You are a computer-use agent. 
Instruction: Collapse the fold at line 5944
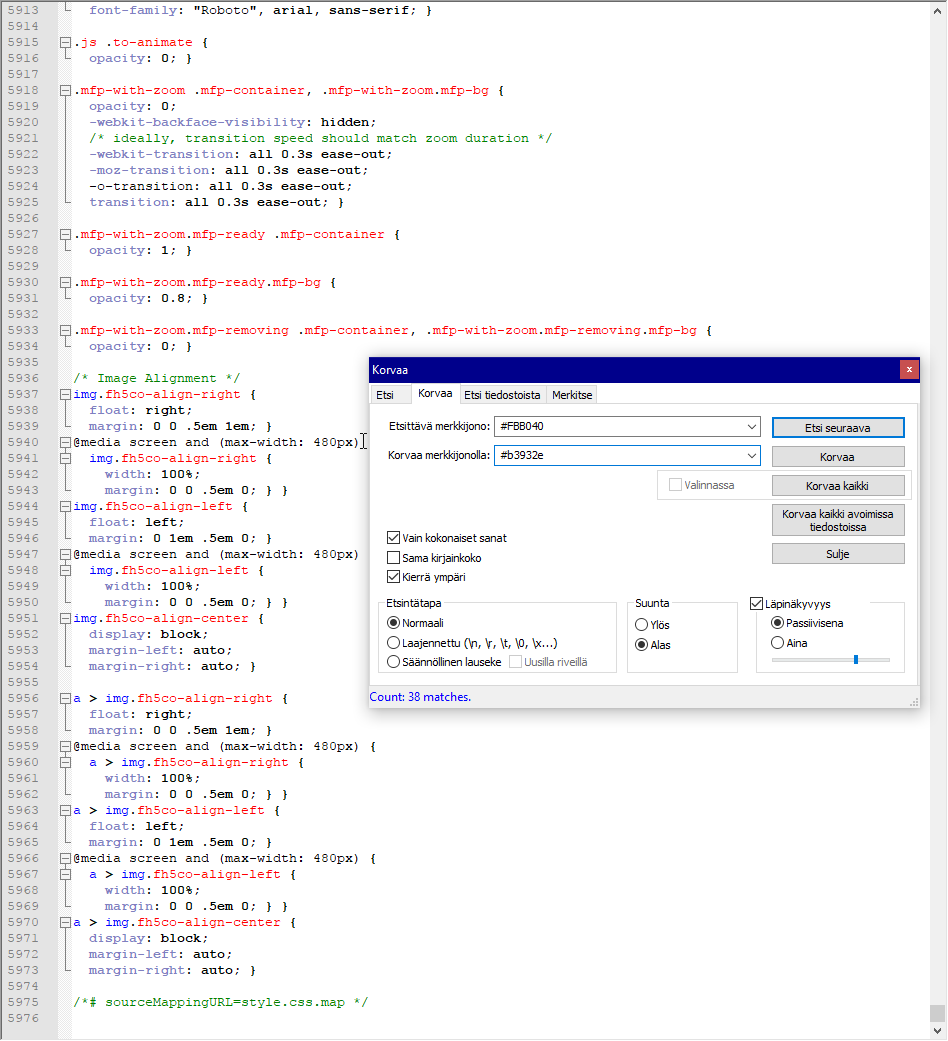[x=65, y=507]
